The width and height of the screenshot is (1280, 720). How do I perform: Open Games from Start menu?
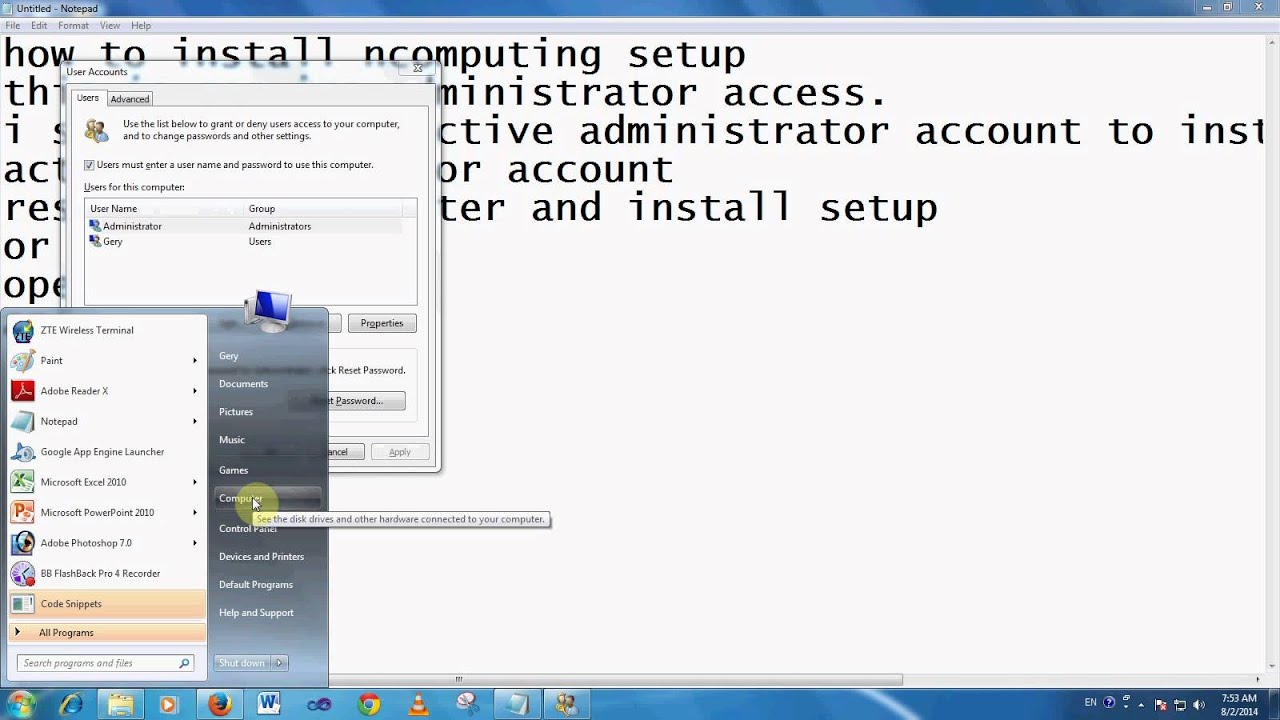click(x=233, y=470)
